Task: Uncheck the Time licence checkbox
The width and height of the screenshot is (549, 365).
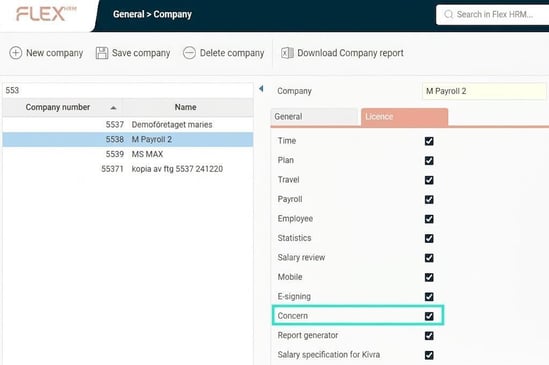Action: pyautogui.click(x=429, y=141)
